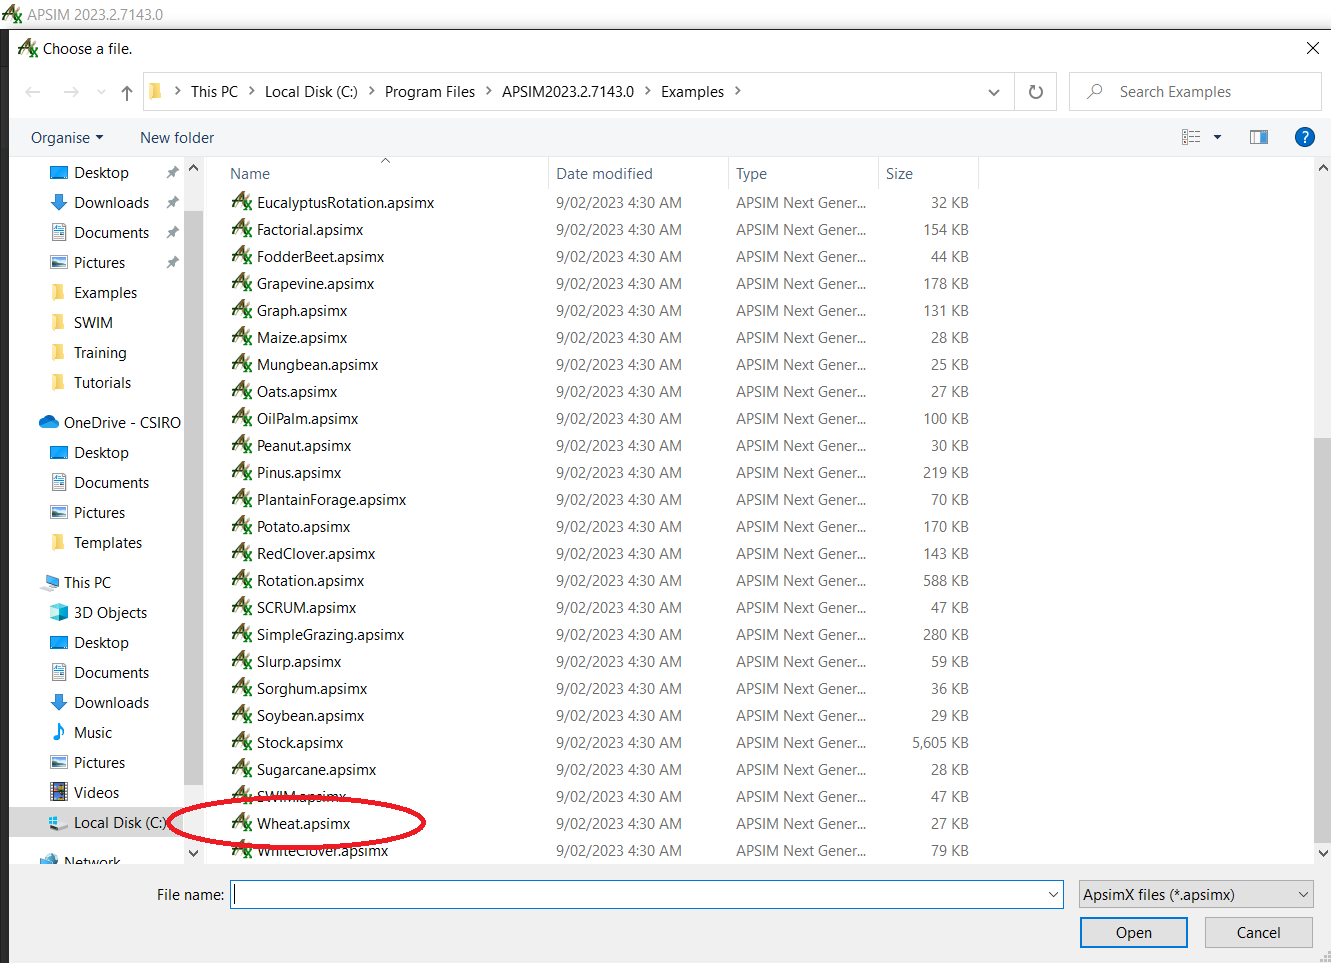Open the help question mark icon

tap(1304, 137)
